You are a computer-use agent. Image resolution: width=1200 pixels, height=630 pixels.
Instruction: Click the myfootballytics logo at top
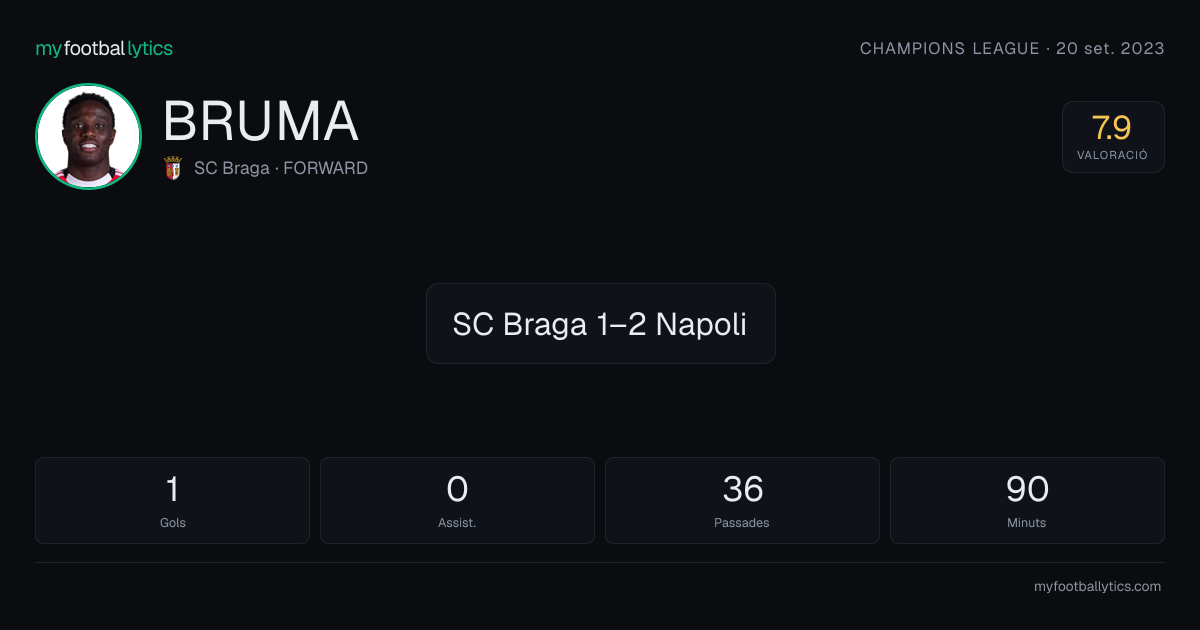104,48
